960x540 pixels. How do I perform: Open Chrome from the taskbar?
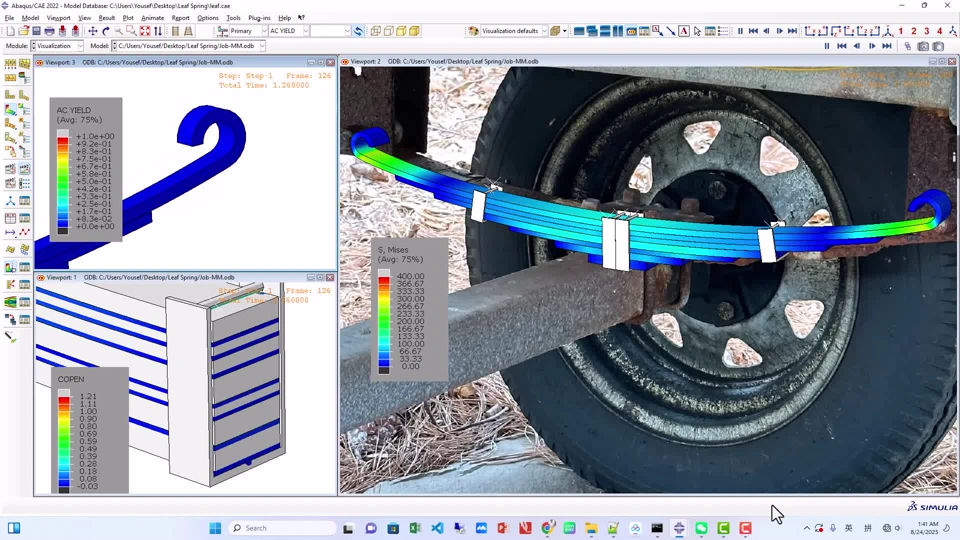click(x=547, y=528)
